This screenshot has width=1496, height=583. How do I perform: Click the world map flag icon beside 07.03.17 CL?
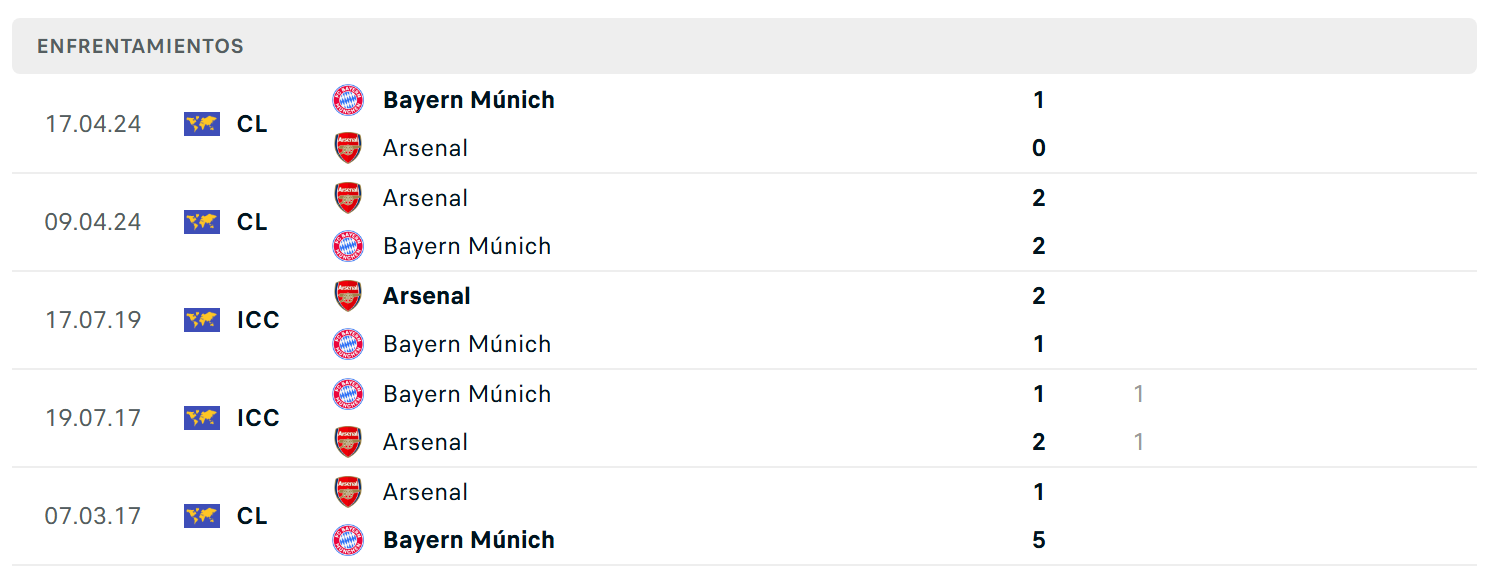(x=202, y=516)
